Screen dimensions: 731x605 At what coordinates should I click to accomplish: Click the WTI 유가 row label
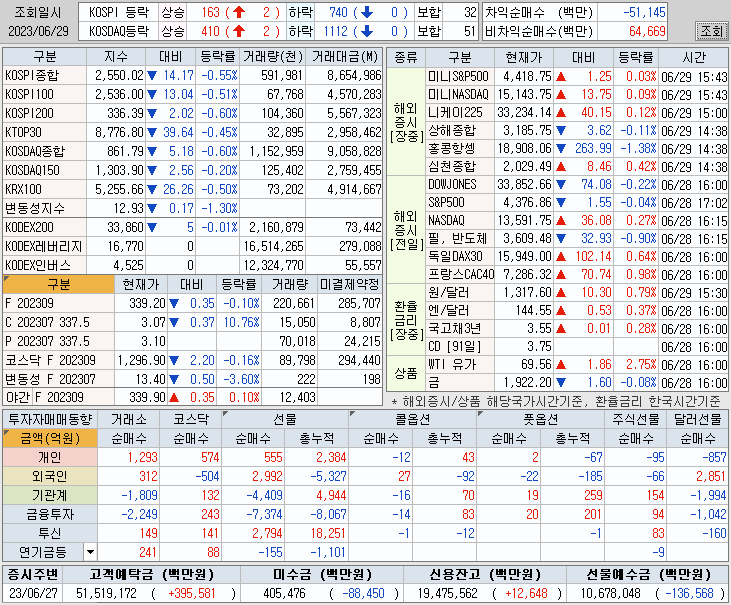(460, 364)
